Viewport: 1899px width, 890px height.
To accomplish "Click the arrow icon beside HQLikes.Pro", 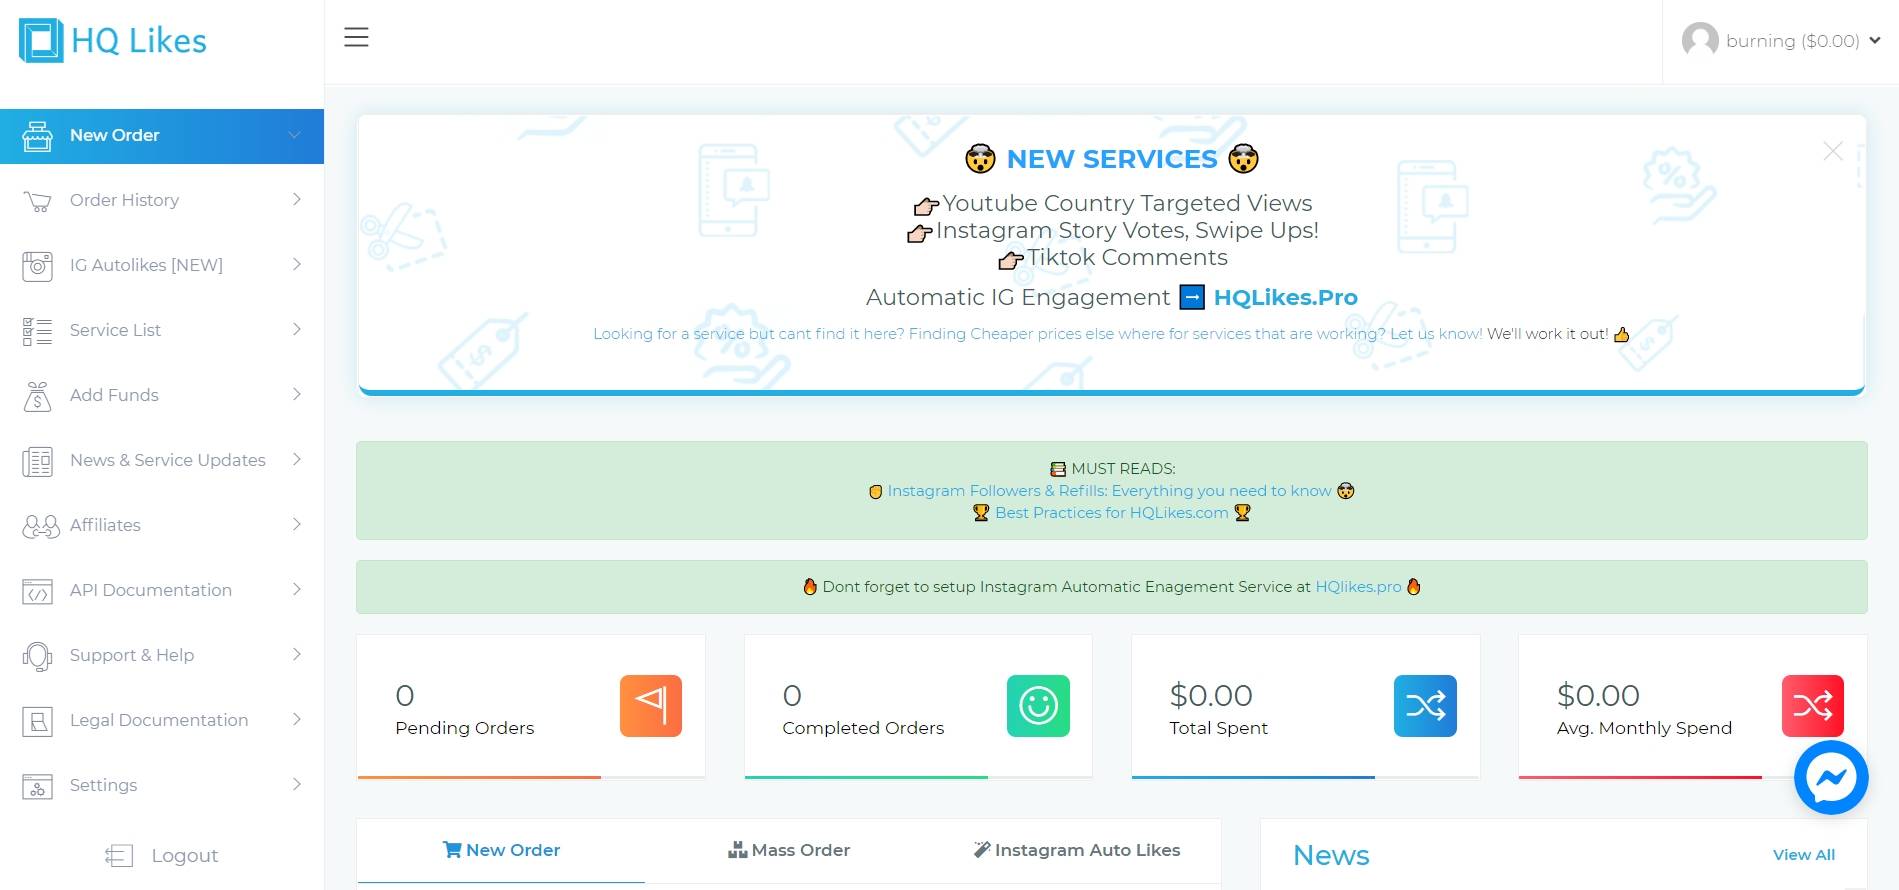I will (1192, 297).
